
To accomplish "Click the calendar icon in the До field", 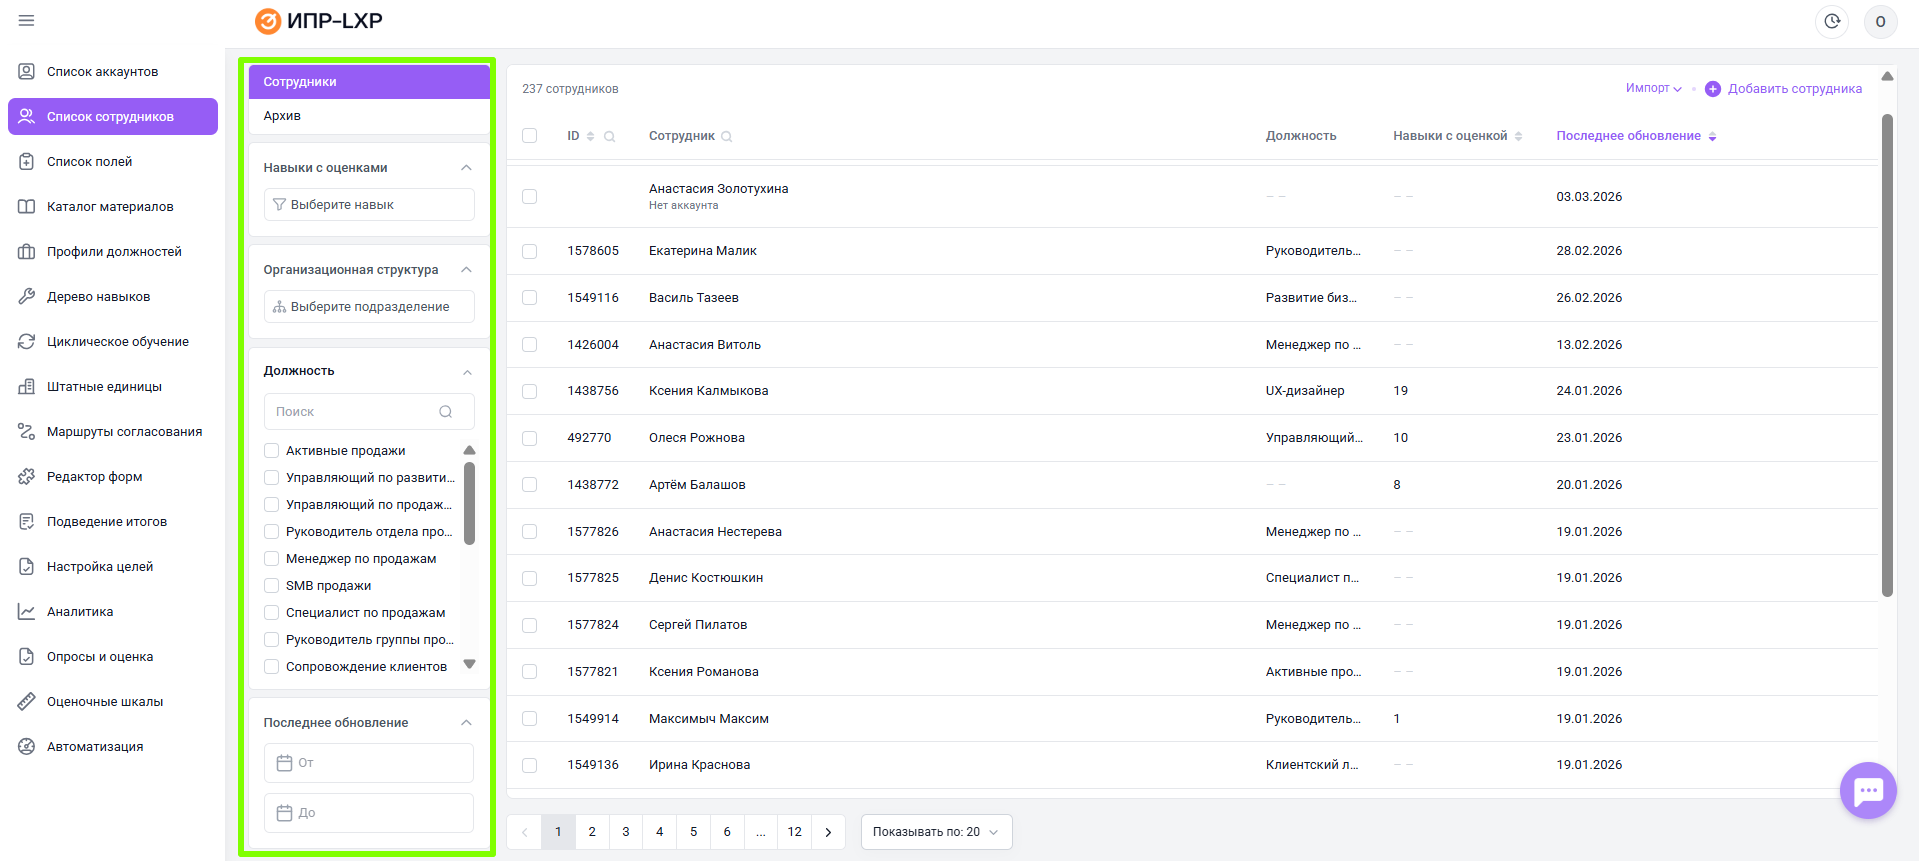I will (x=284, y=813).
